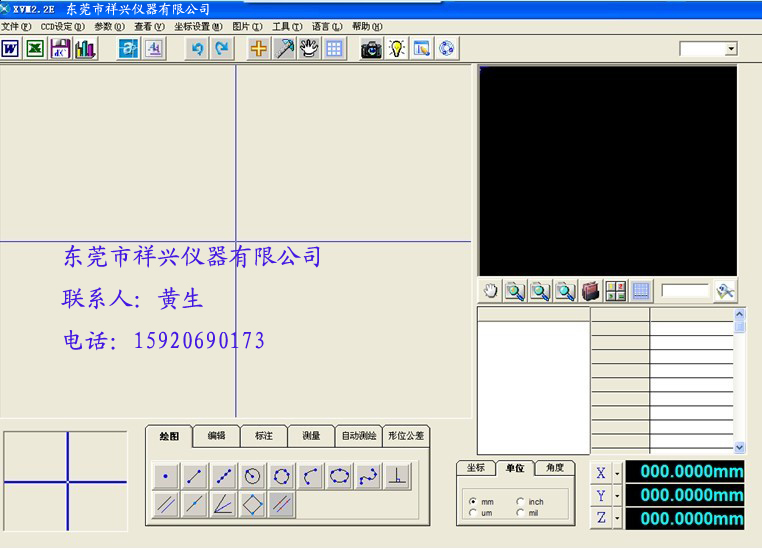Select the center-radius circle tool
762x551 pixels.
pyautogui.click(x=252, y=476)
